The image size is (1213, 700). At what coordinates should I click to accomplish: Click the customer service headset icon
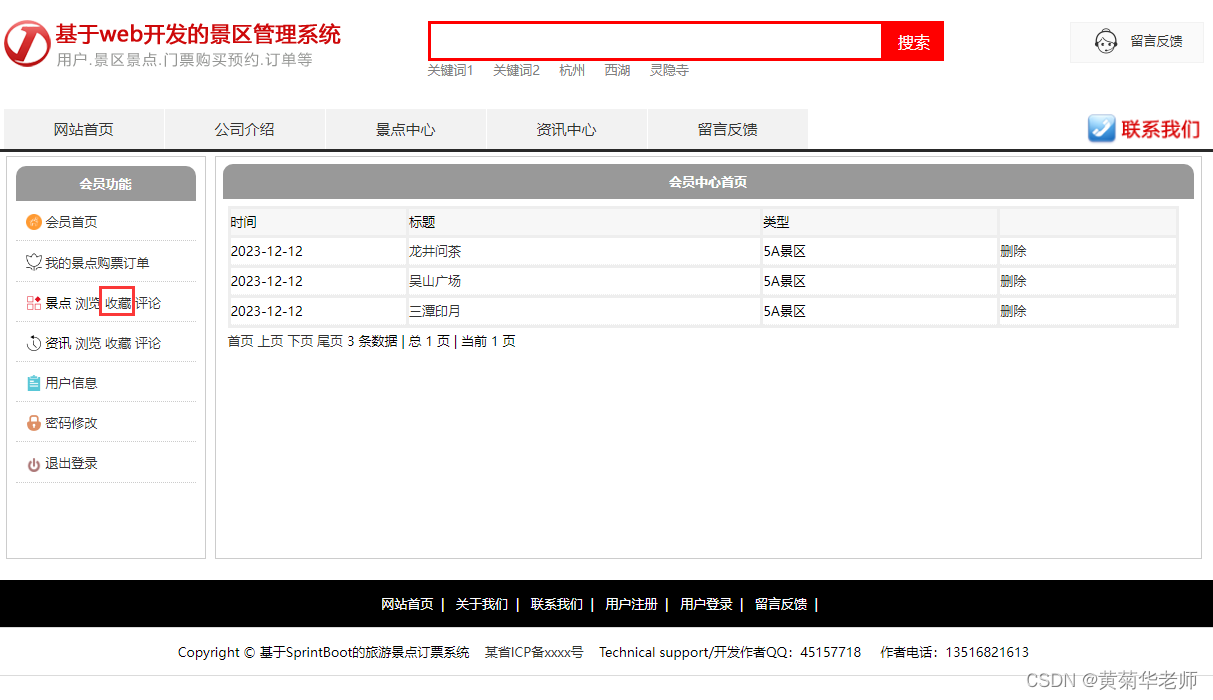[1105, 42]
